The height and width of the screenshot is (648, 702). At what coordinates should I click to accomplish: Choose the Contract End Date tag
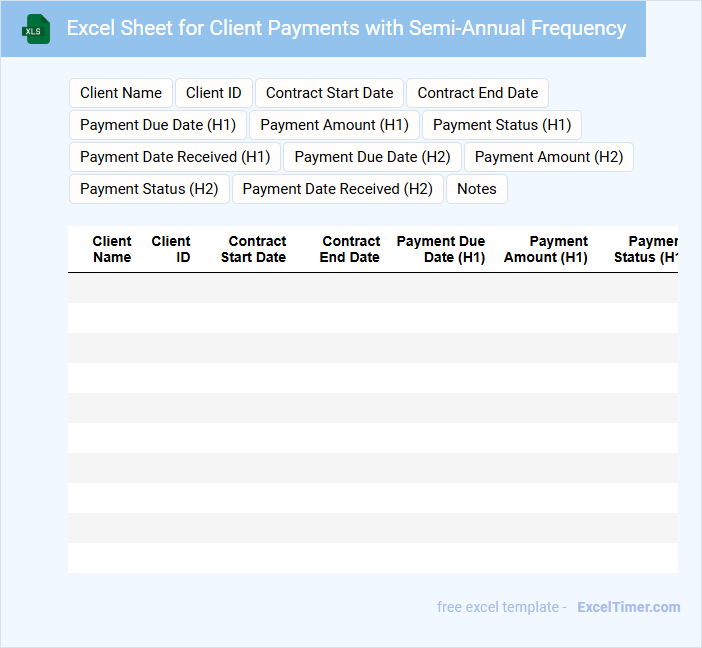(477, 93)
